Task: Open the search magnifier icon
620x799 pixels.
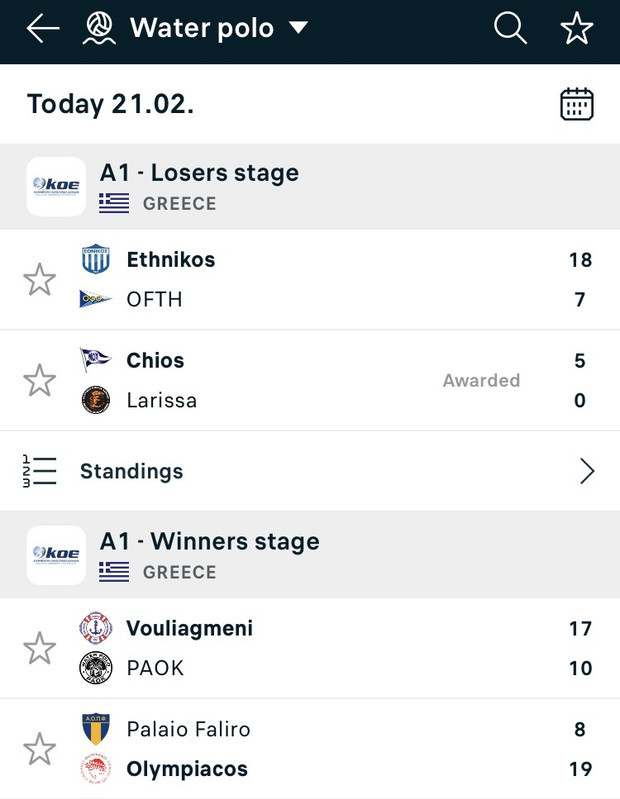Action: pyautogui.click(x=510, y=28)
